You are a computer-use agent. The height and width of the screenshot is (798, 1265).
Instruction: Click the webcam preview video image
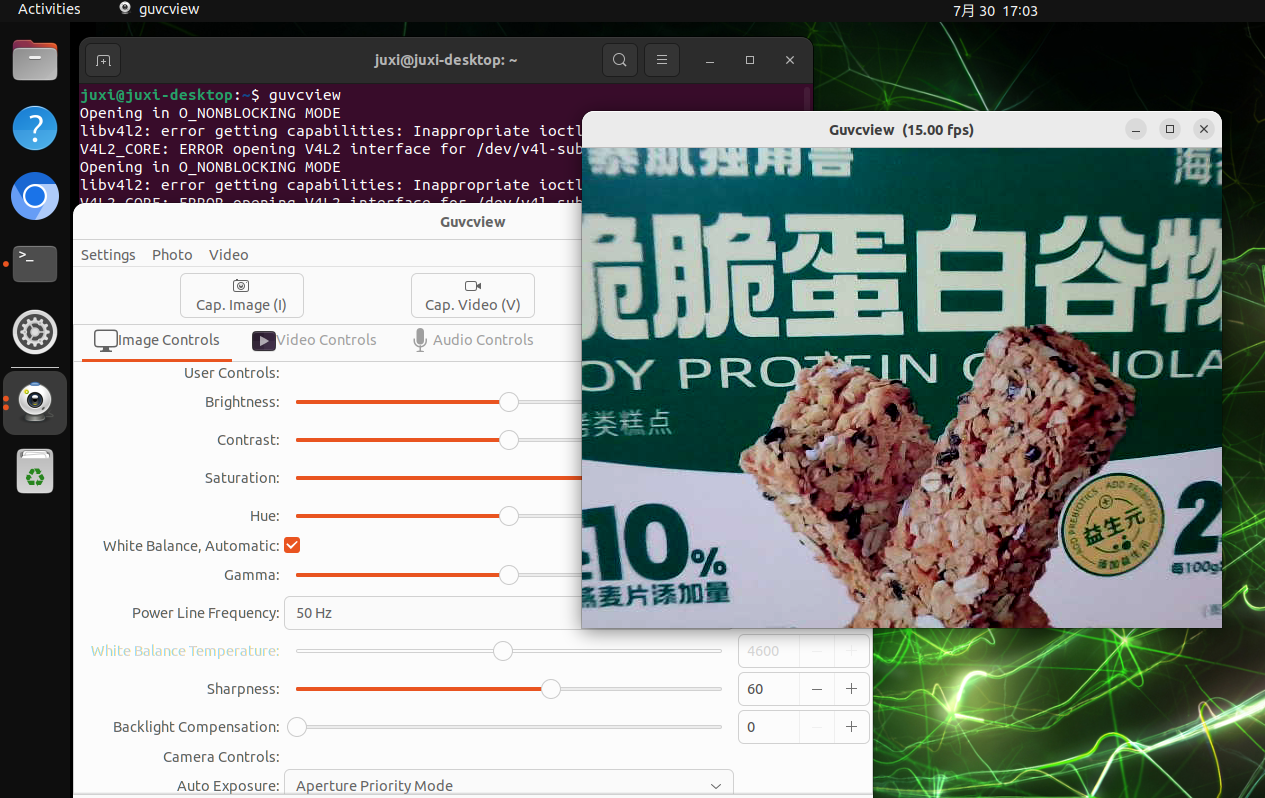901,388
